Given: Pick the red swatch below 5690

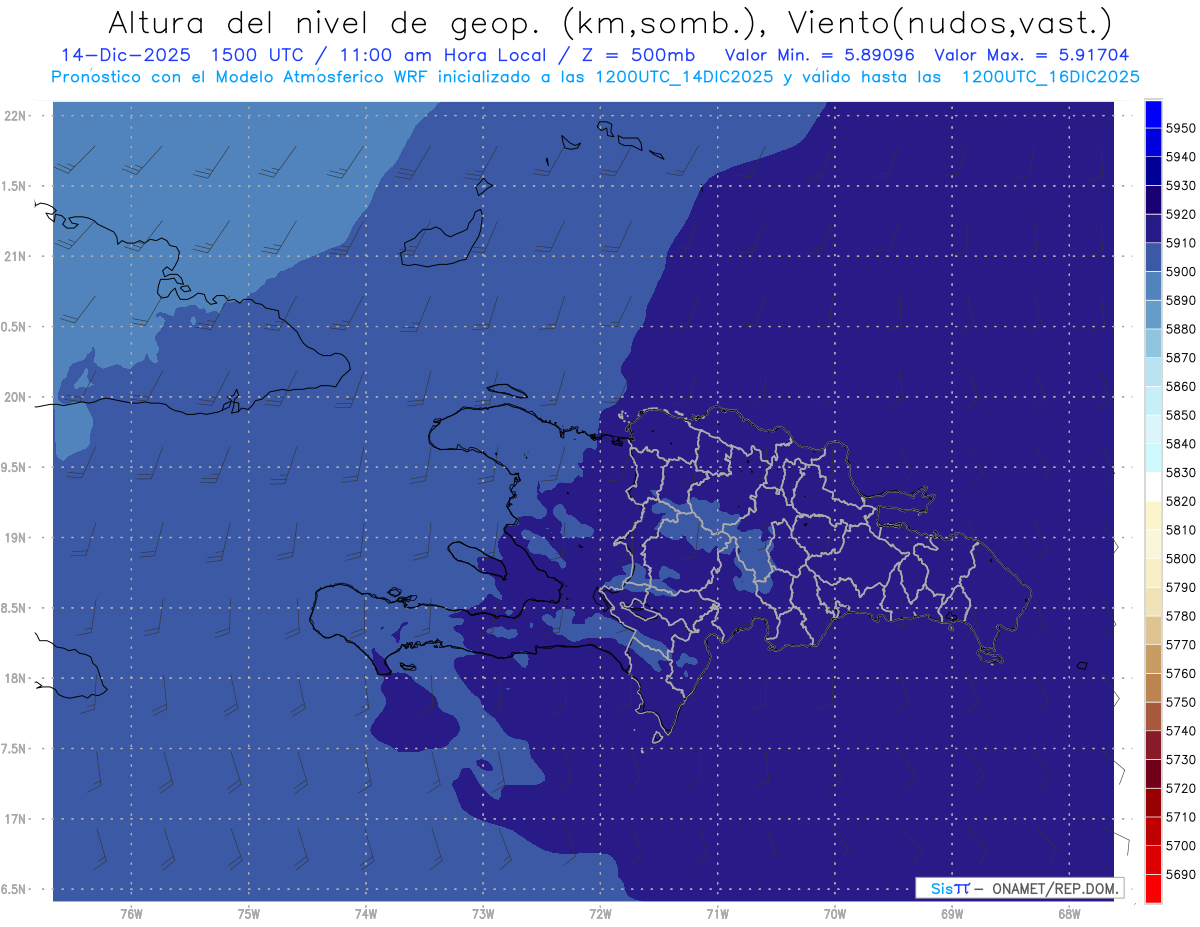Looking at the screenshot, I should (1153, 889).
